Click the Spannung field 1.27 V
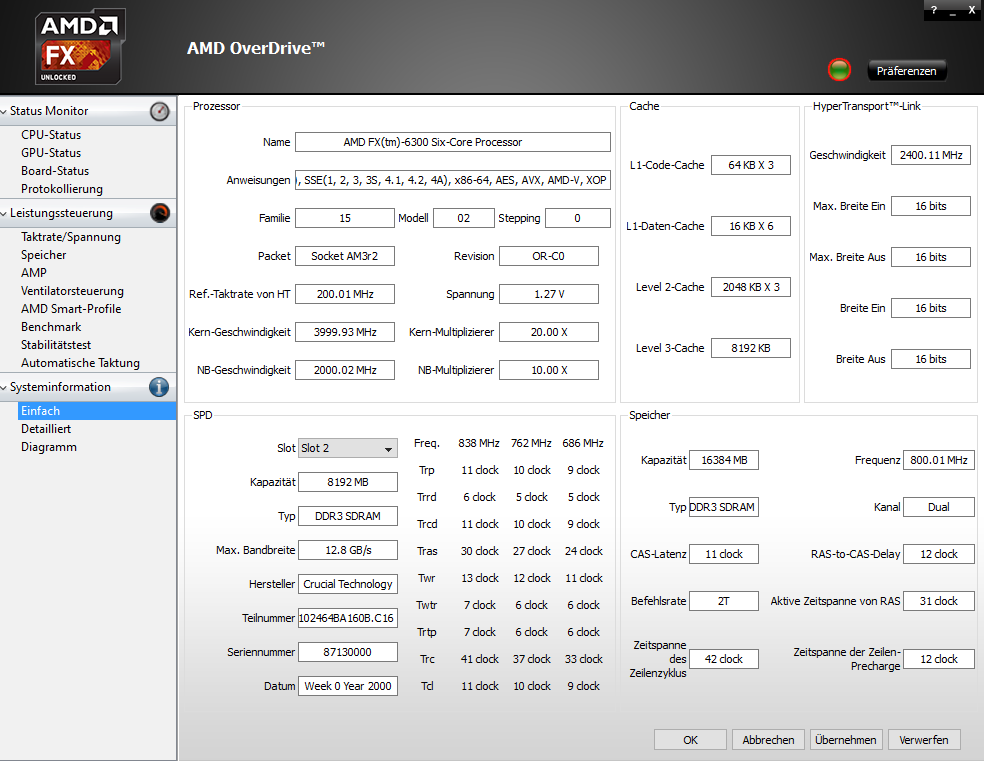The width and height of the screenshot is (984, 761). 548,294
